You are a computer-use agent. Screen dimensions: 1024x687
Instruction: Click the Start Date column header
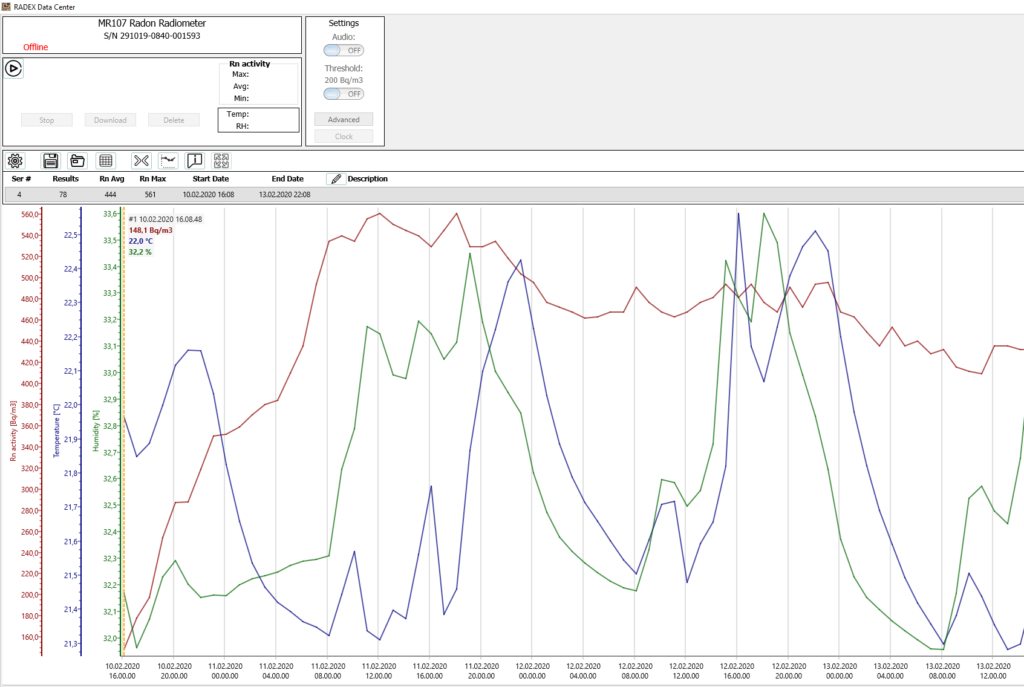coord(211,179)
